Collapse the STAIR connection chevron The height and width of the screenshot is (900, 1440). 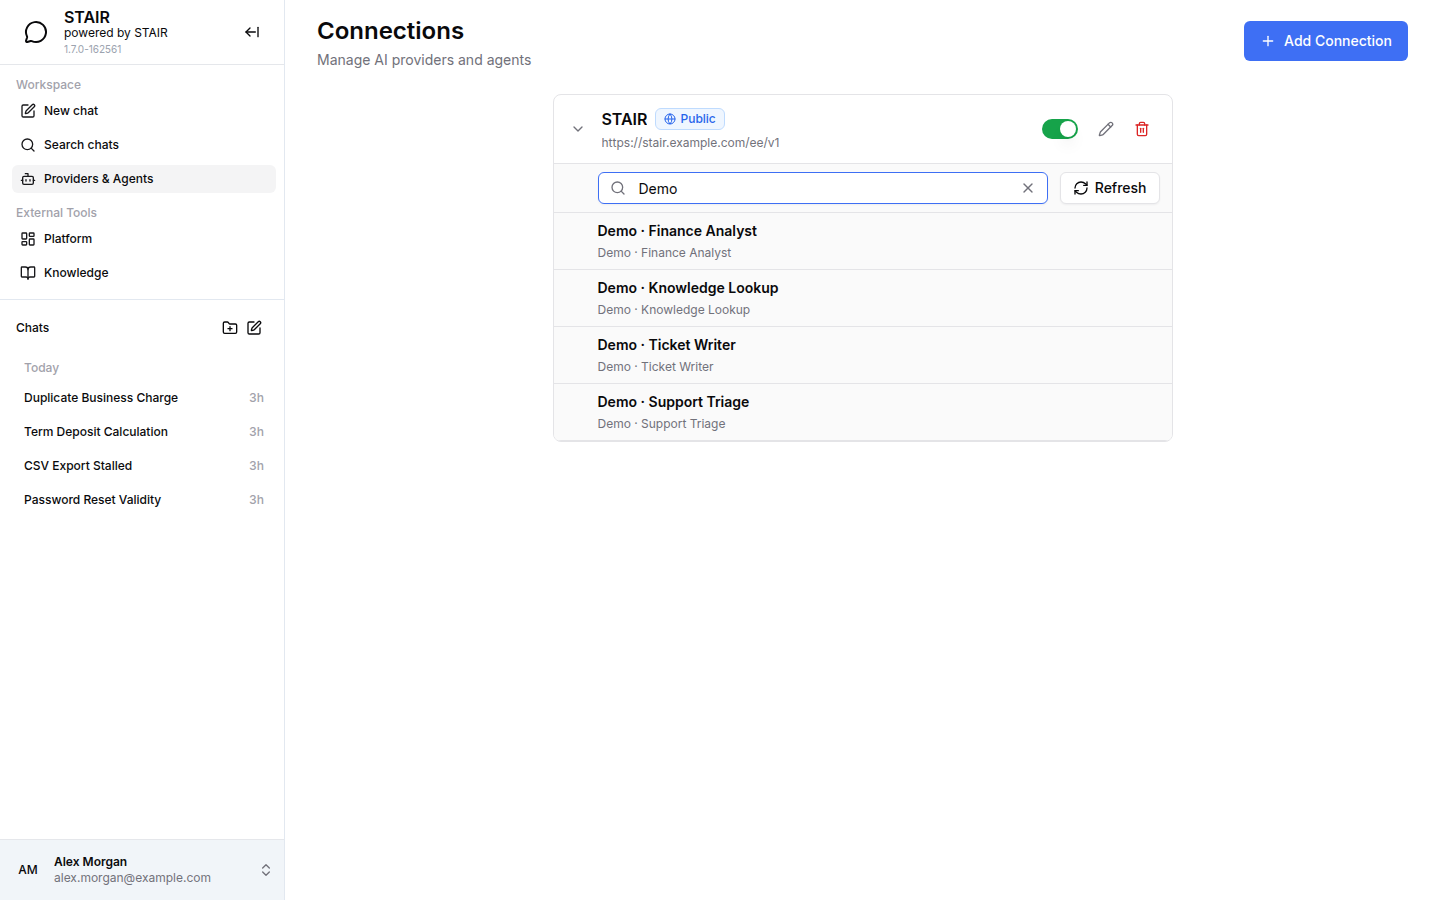(578, 129)
